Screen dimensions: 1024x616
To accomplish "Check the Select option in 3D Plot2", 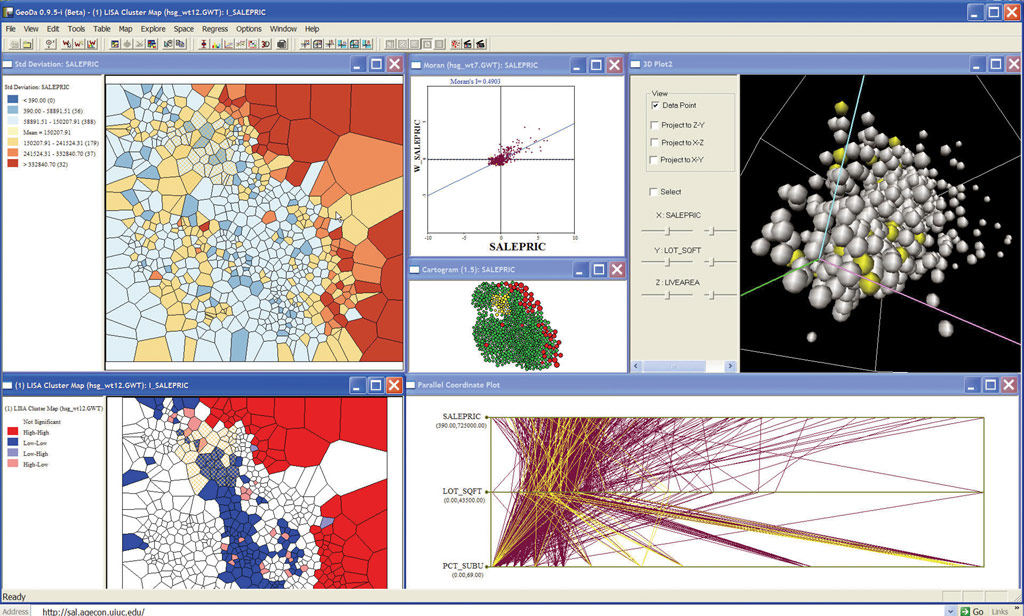I will pyautogui.click(x=653, y=191).
